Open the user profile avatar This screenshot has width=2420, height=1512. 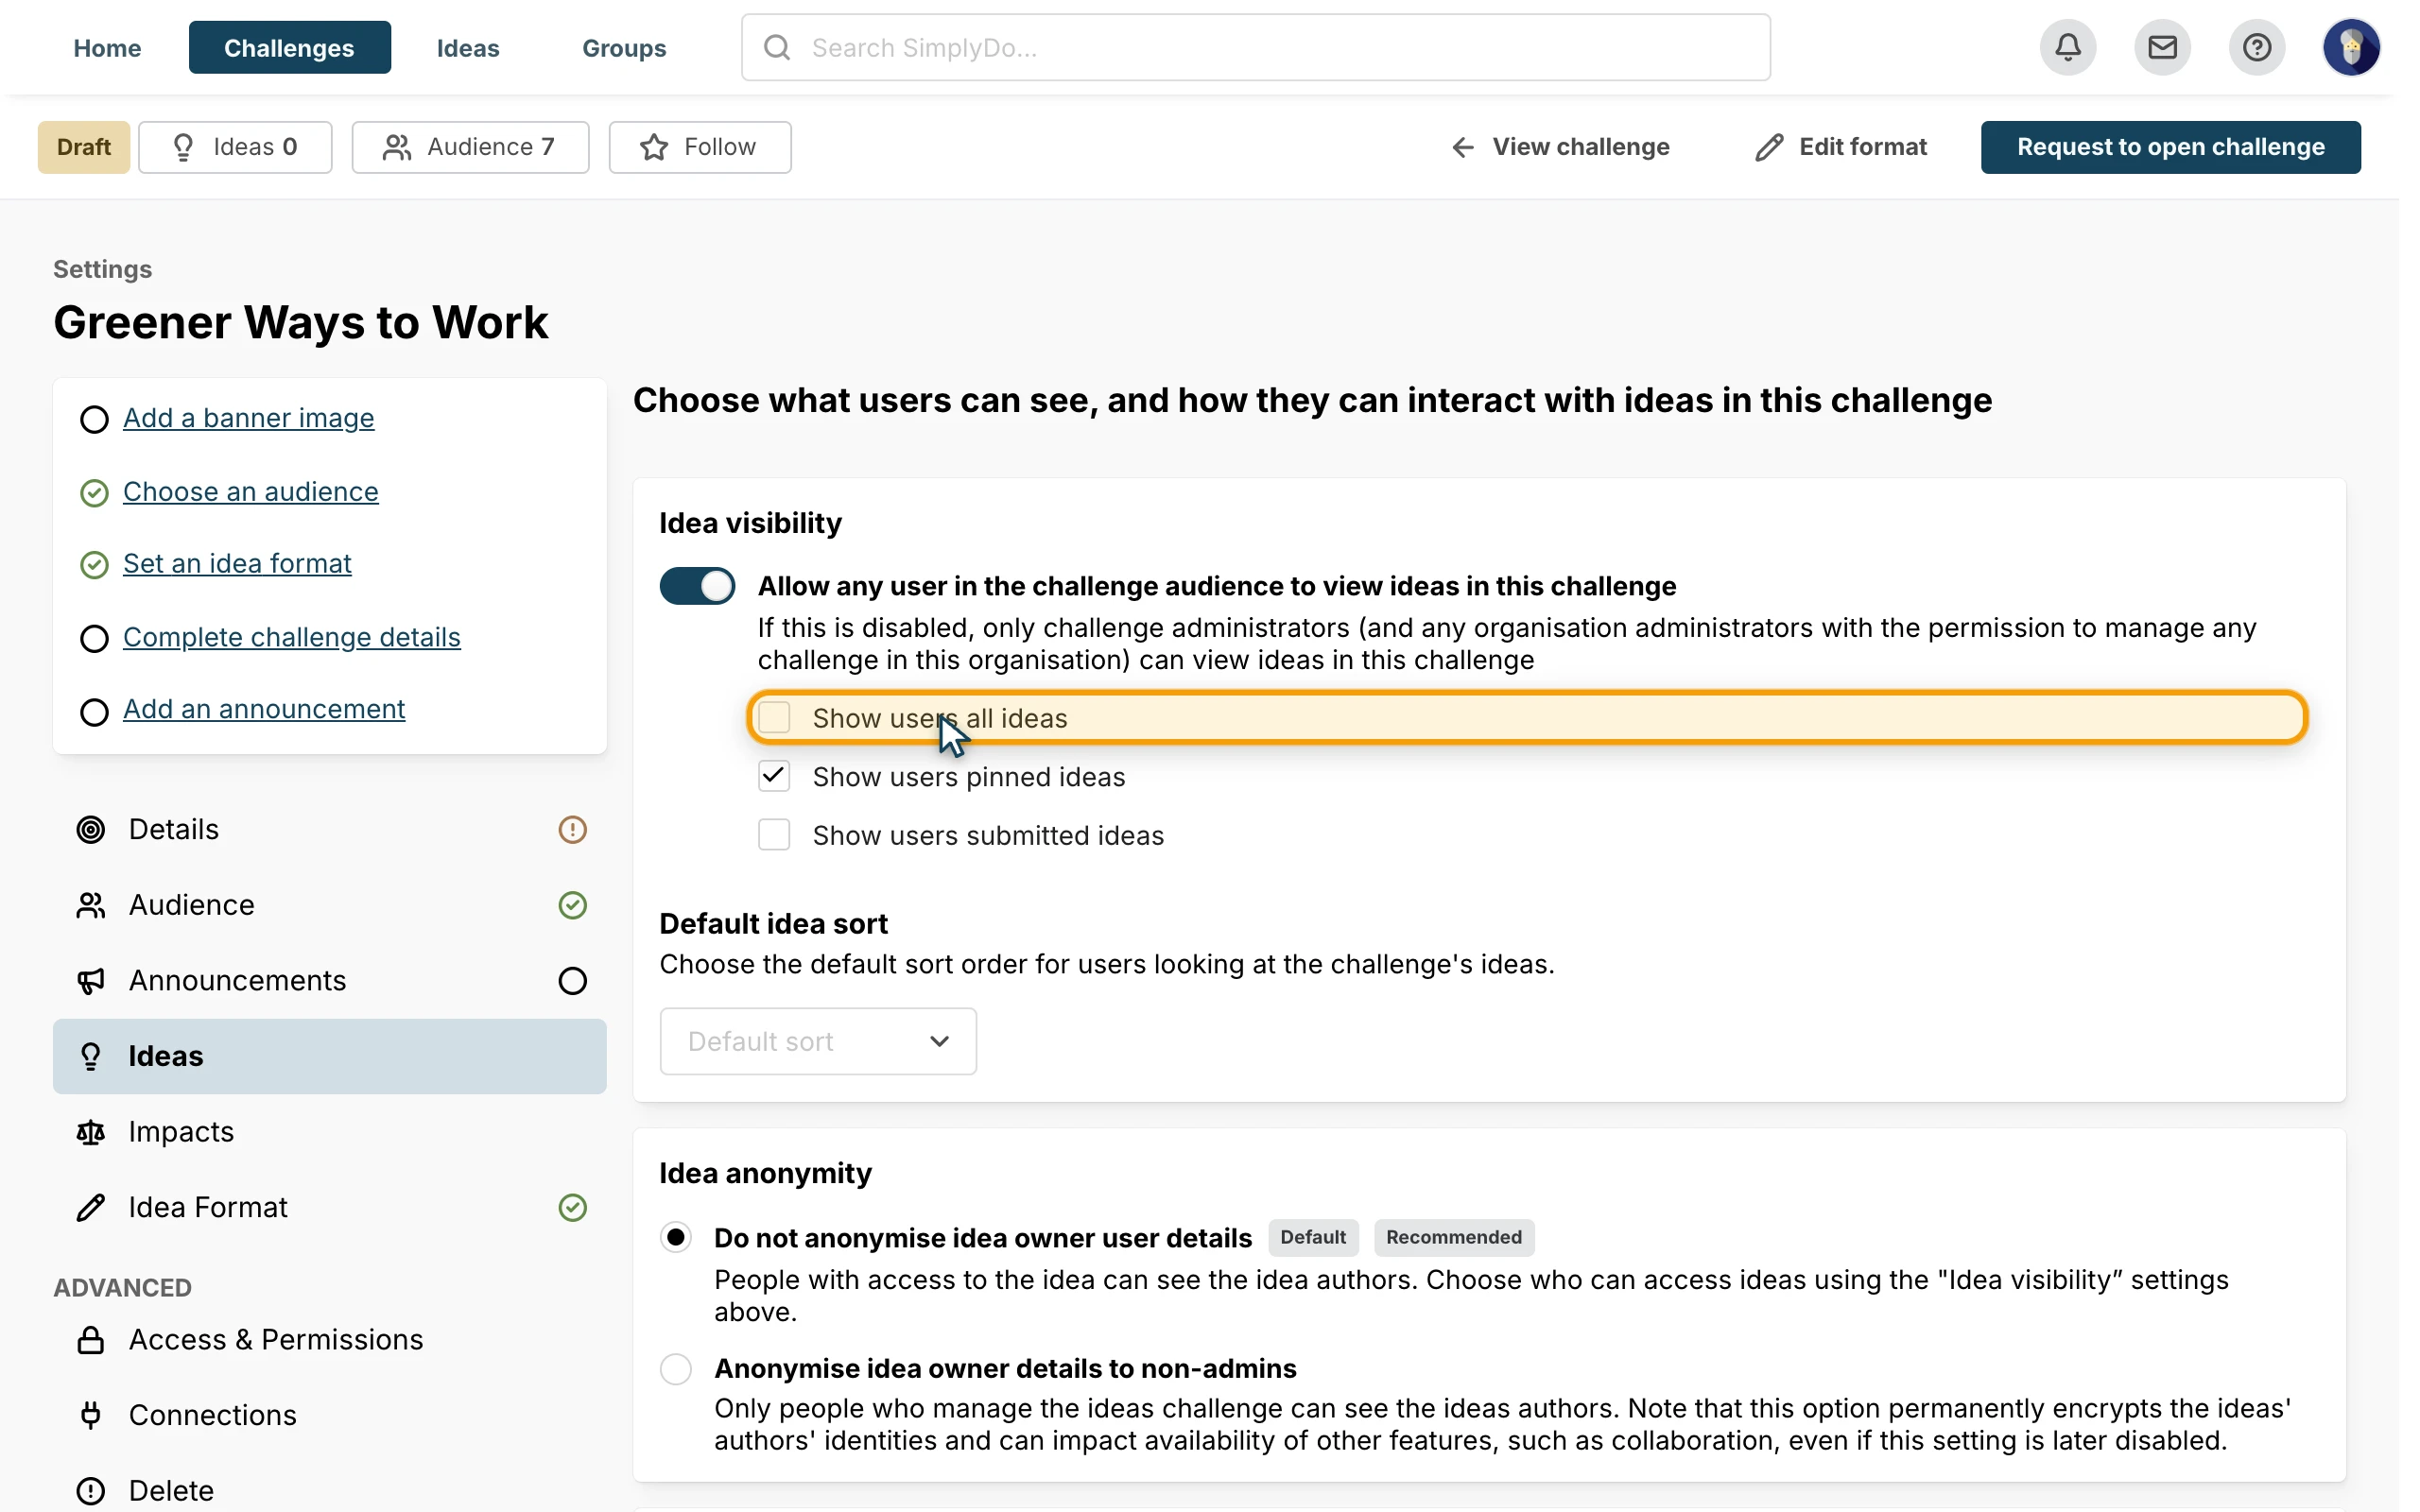point(2350,47)
